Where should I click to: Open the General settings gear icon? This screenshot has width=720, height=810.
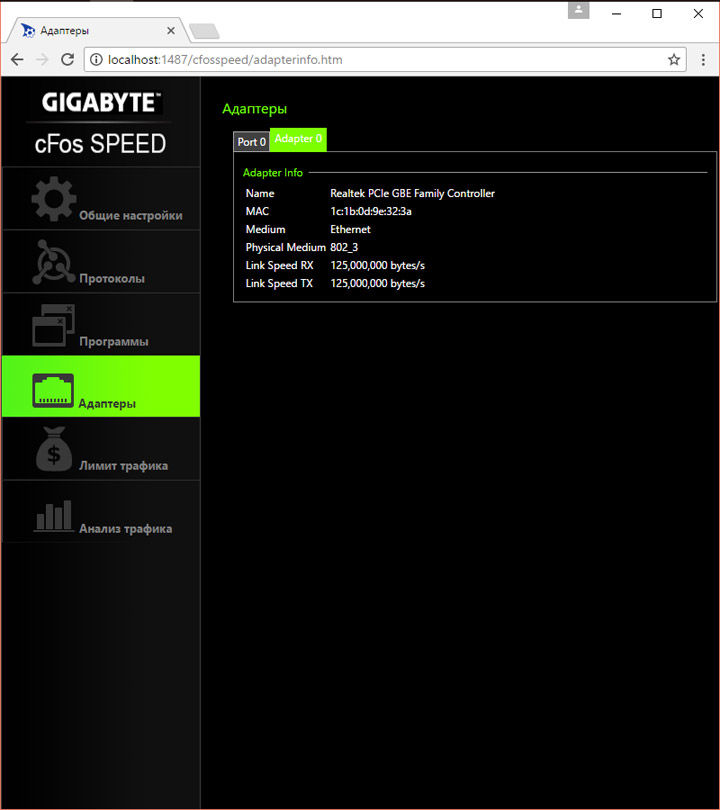54,199
